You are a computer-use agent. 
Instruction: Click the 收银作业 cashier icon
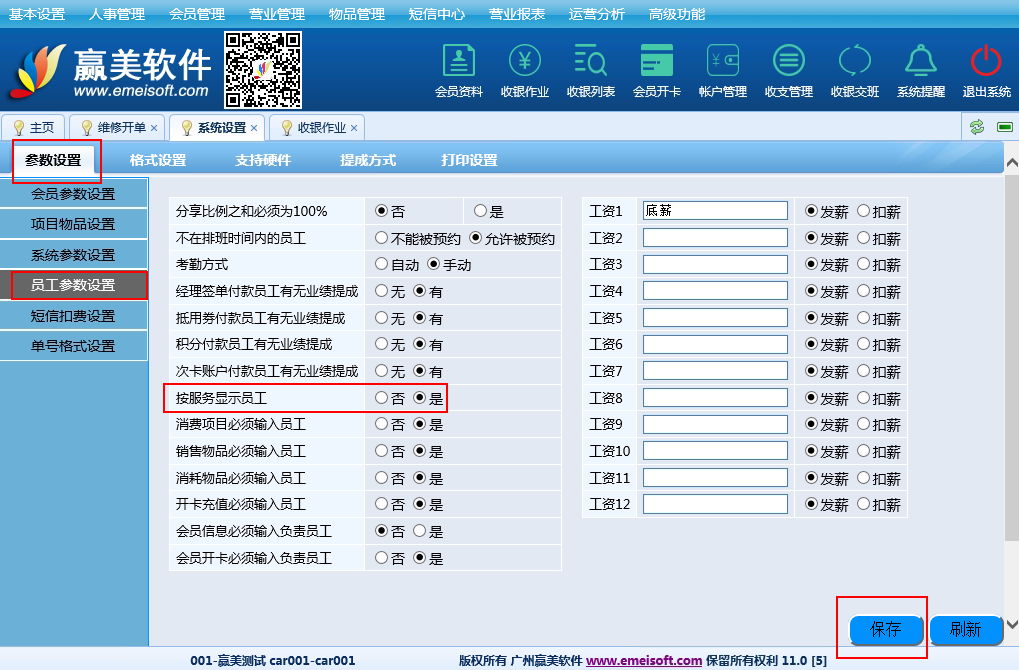(525, 62)
